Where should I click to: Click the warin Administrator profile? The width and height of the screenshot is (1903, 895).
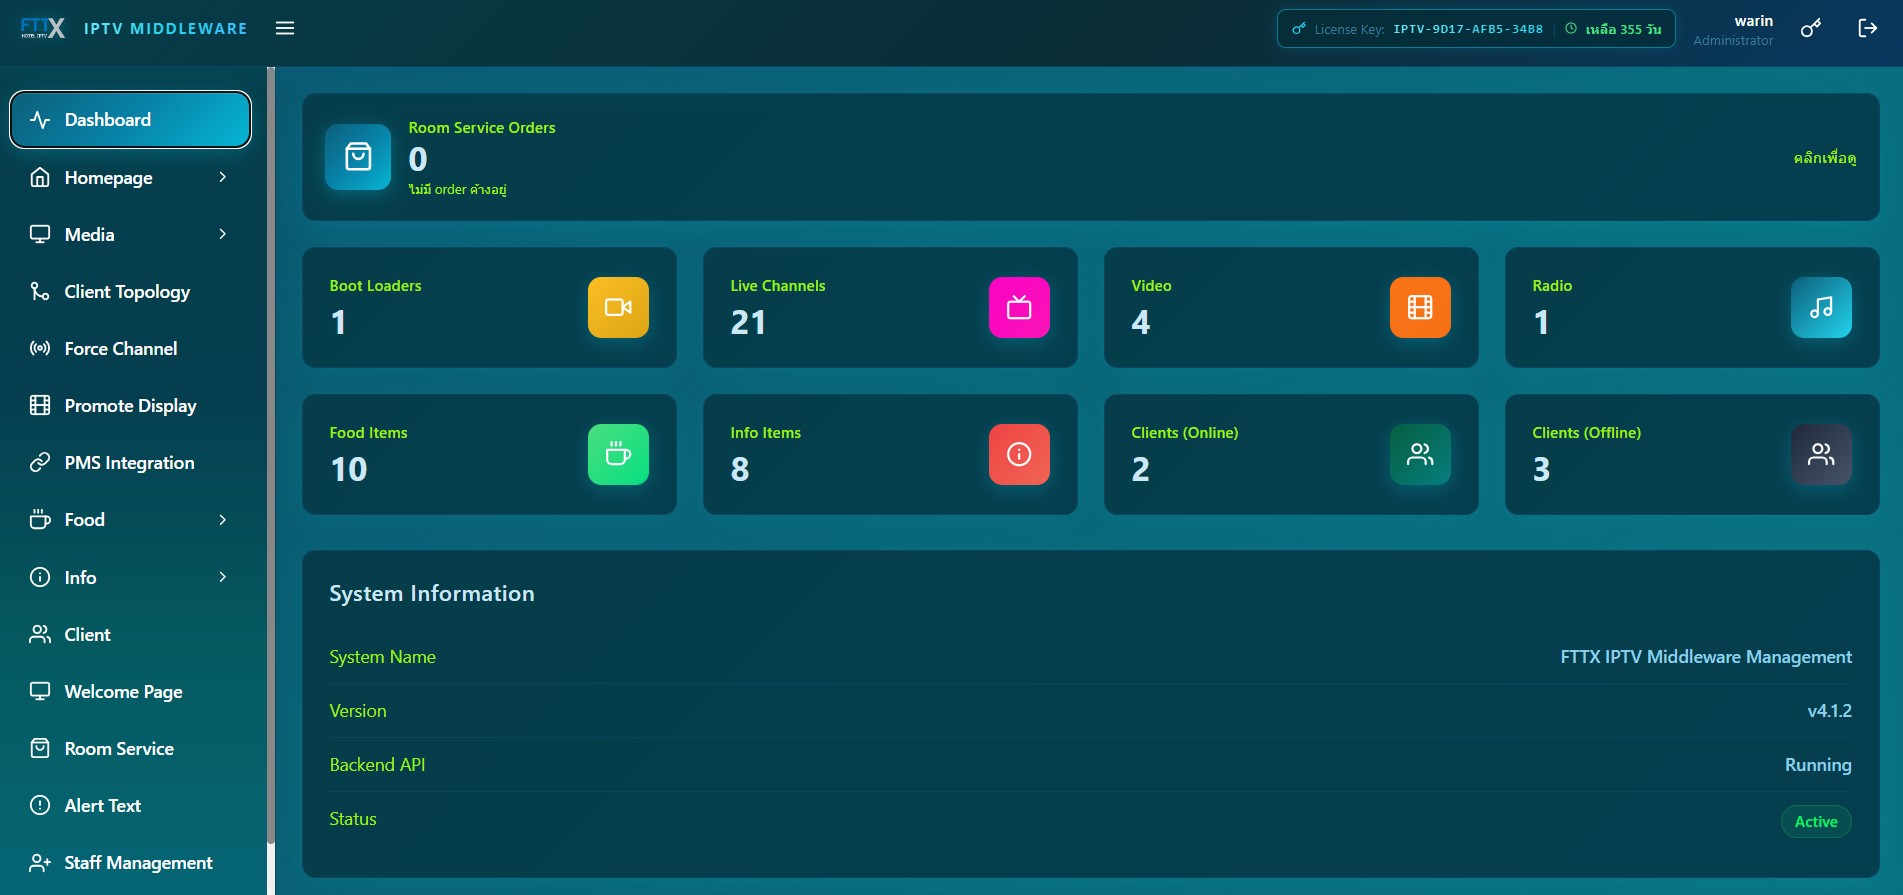(1733, 29)
